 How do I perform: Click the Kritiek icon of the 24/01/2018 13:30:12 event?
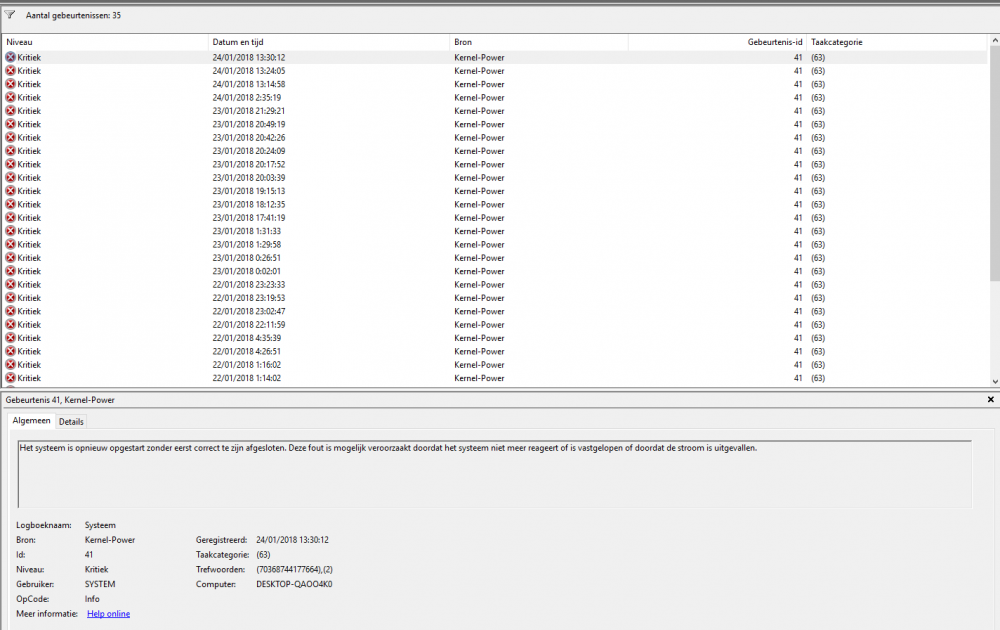coord(9,57)
